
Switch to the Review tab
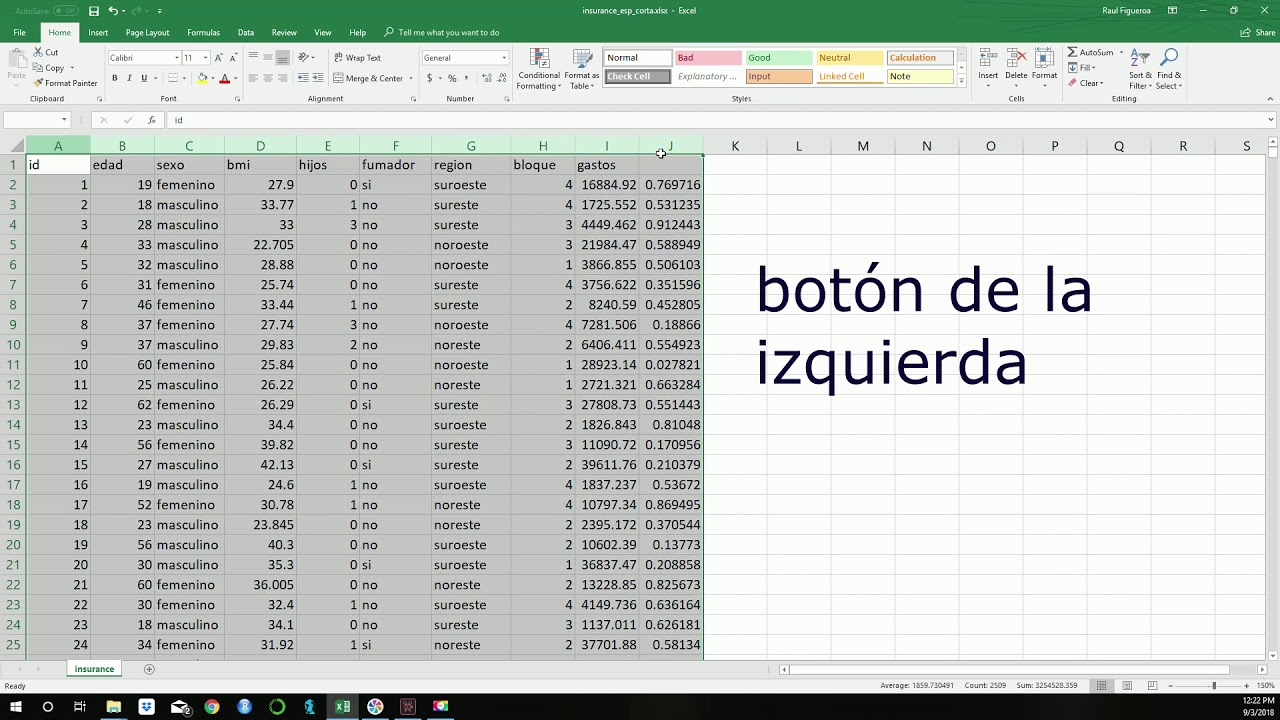(284, 33)
